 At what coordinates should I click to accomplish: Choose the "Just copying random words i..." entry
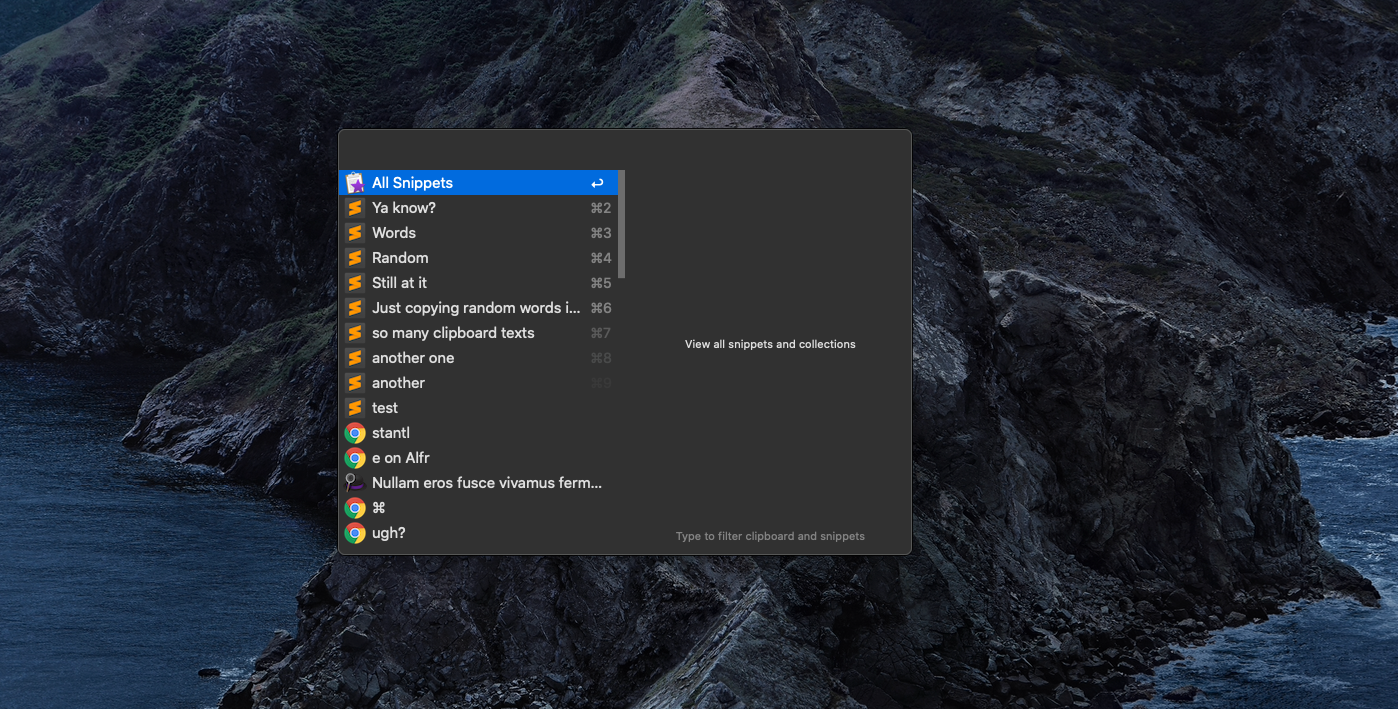click(x=476, y=307)
